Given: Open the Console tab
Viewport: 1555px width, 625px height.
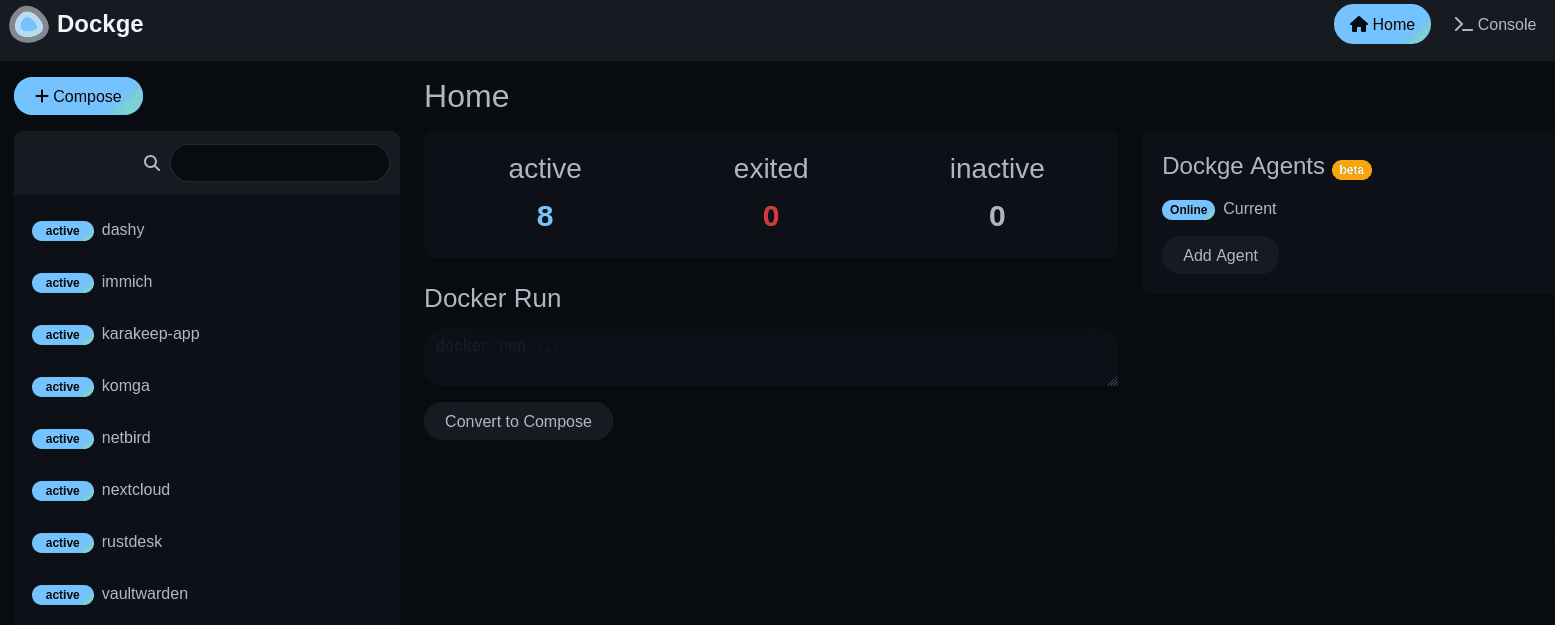Looking at the screenshot, I should [1495, 24].
